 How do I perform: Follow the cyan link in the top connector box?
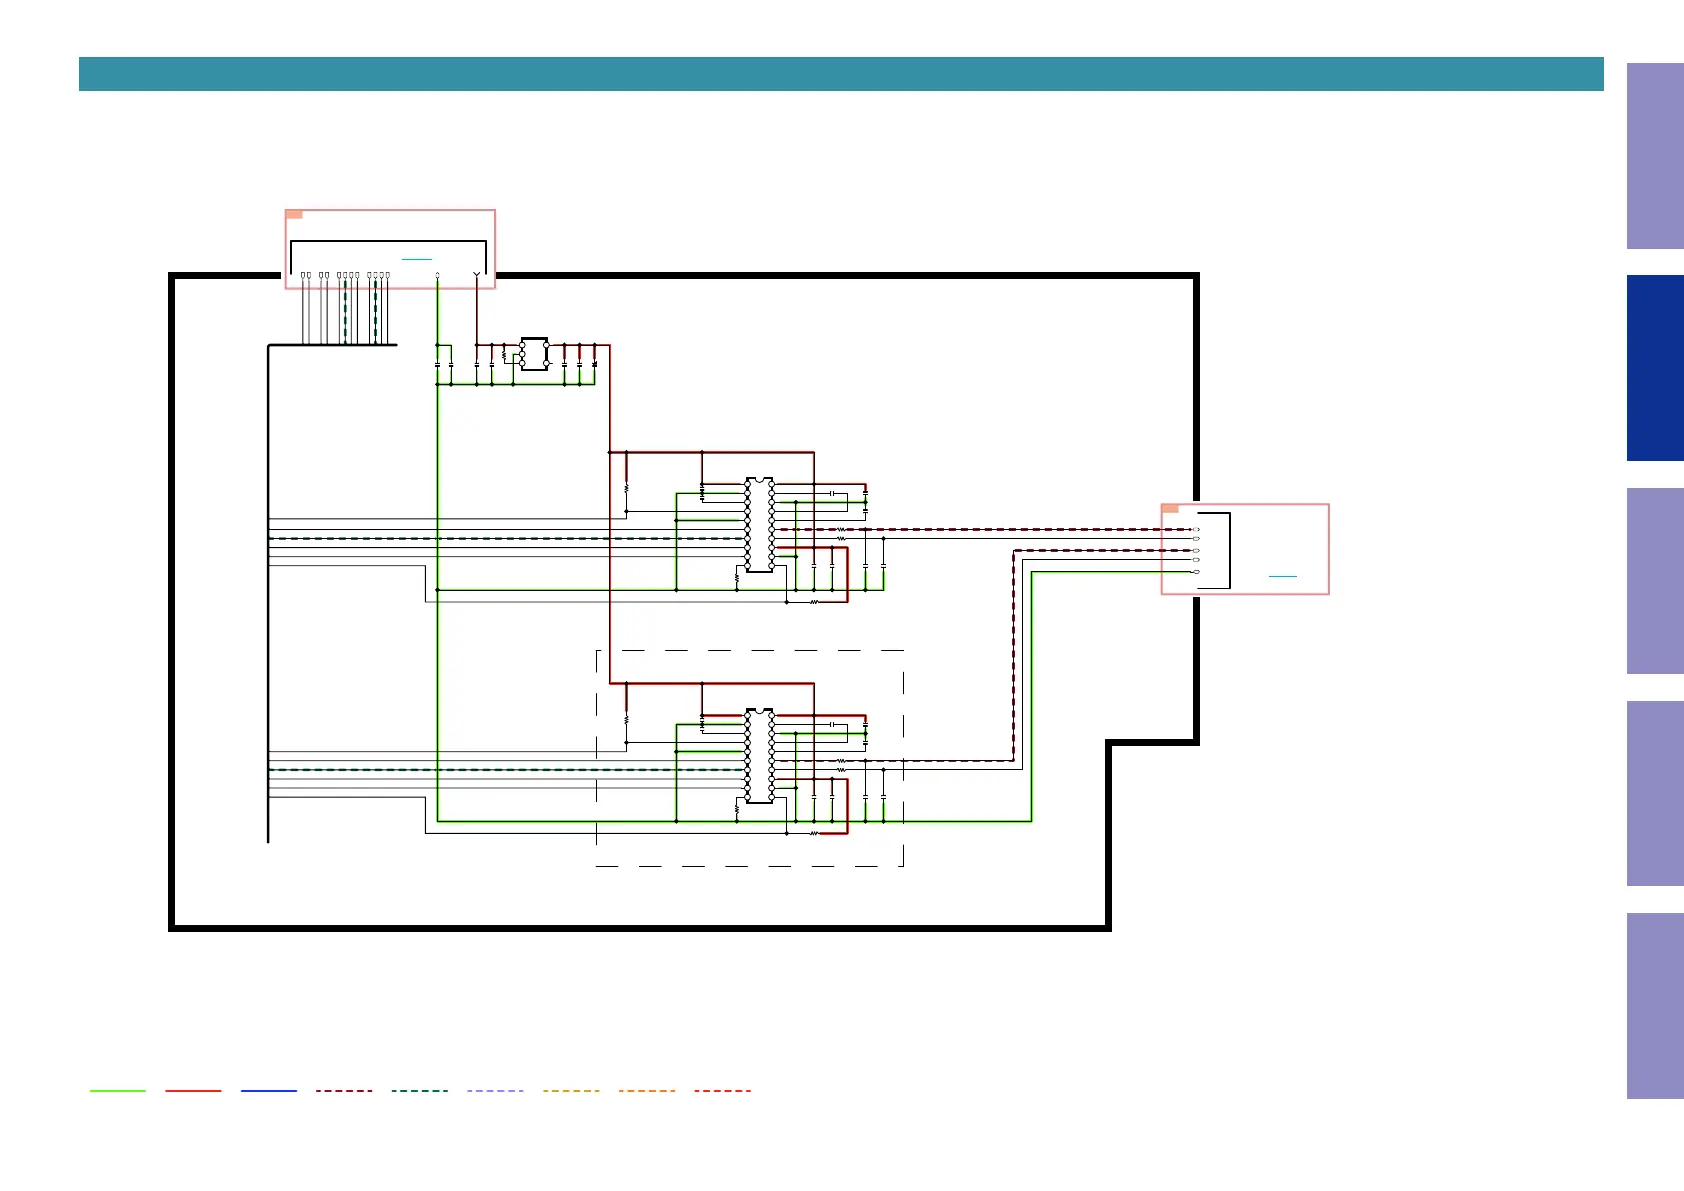tap(417, 259)
